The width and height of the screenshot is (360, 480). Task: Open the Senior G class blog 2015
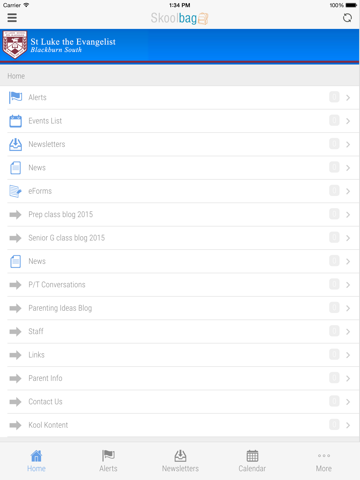point(180,238)
